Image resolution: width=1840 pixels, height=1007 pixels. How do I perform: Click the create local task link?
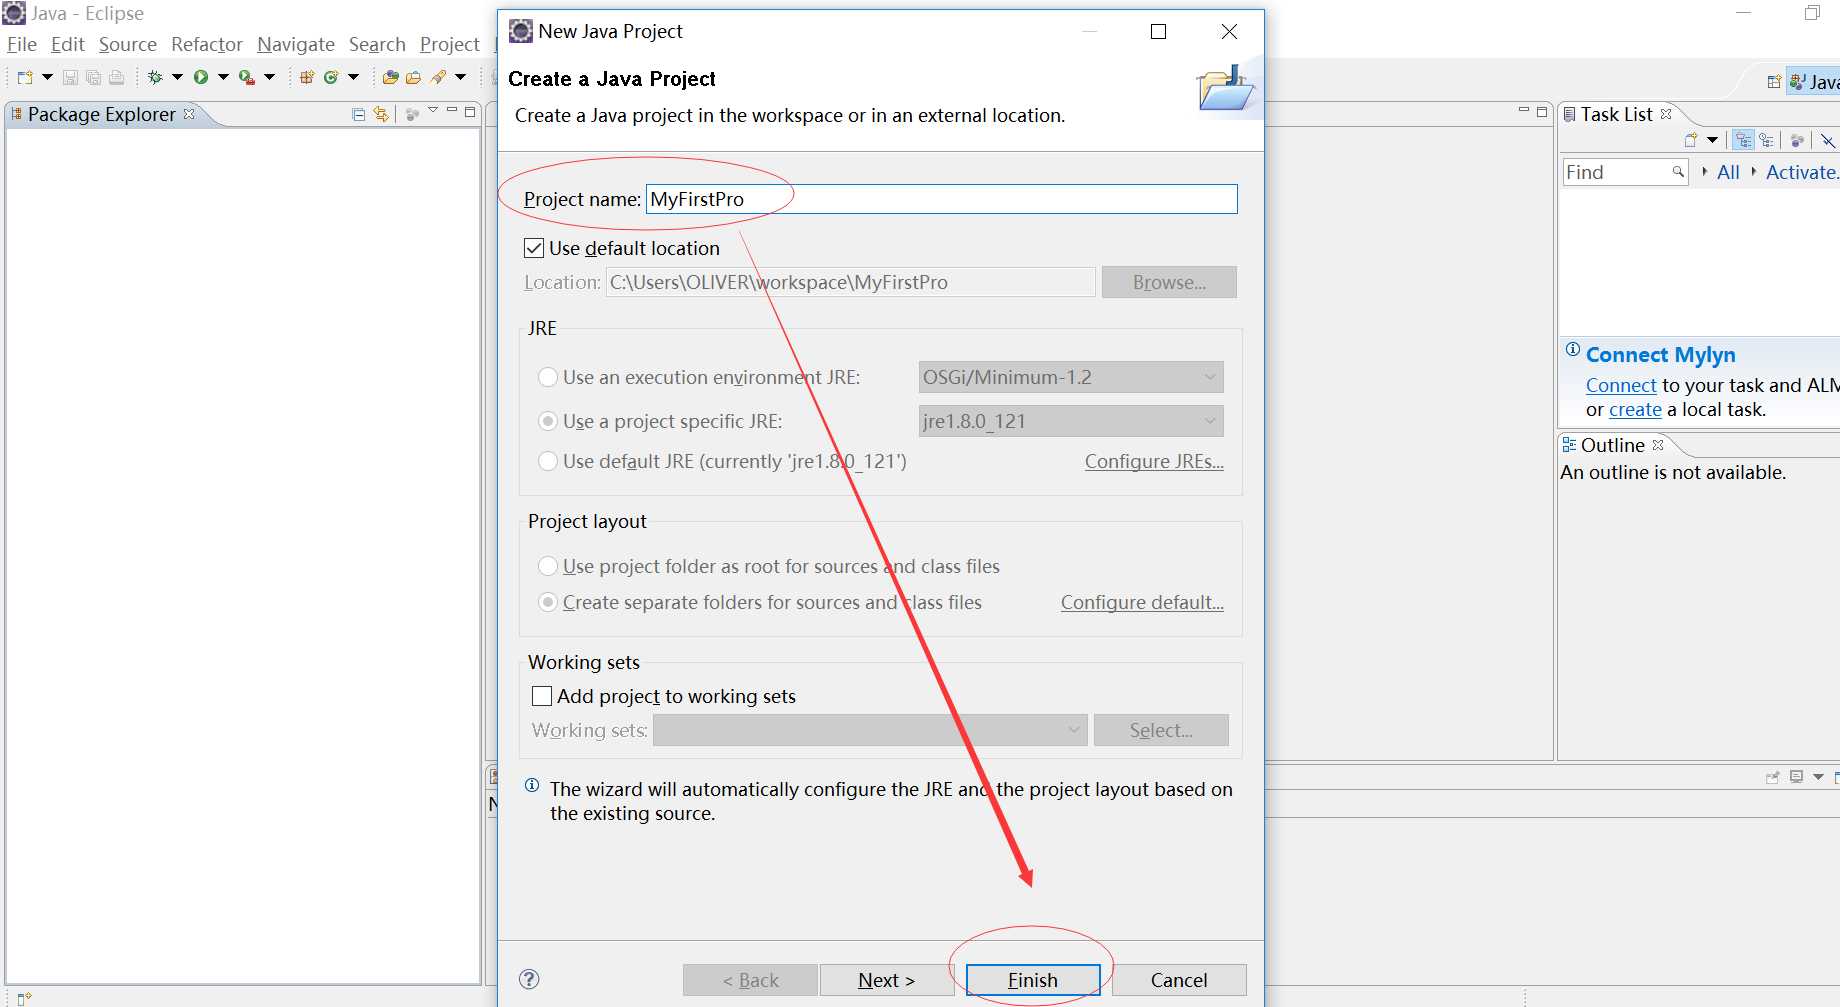pos(1635,409)
